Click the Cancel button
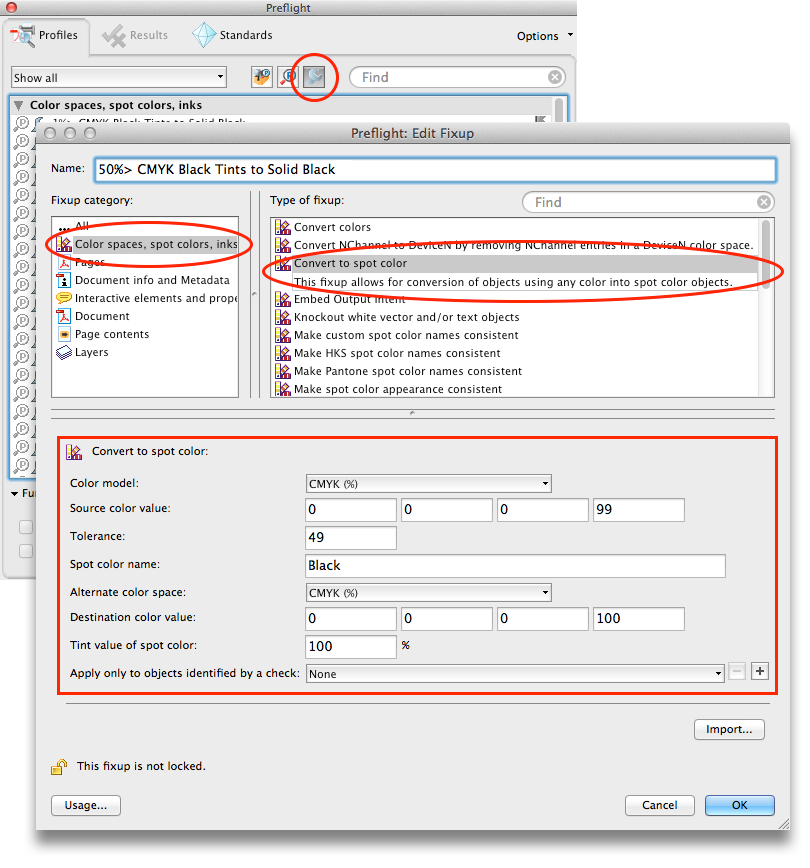This screenshot has height=868, width=810. 659,805
